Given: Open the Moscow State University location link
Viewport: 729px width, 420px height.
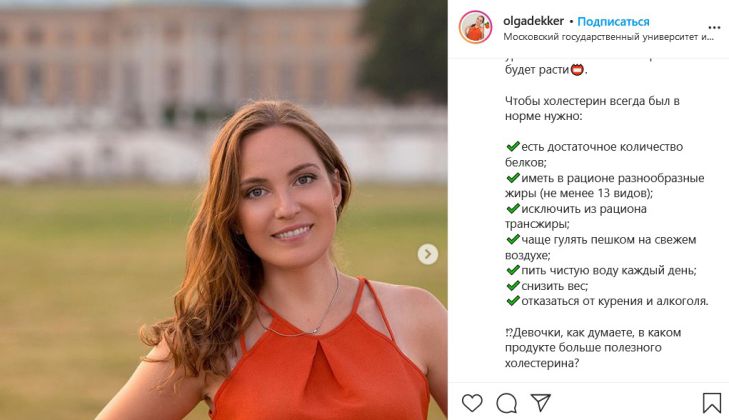Looking at the screenshot, I should pos(608,37).
